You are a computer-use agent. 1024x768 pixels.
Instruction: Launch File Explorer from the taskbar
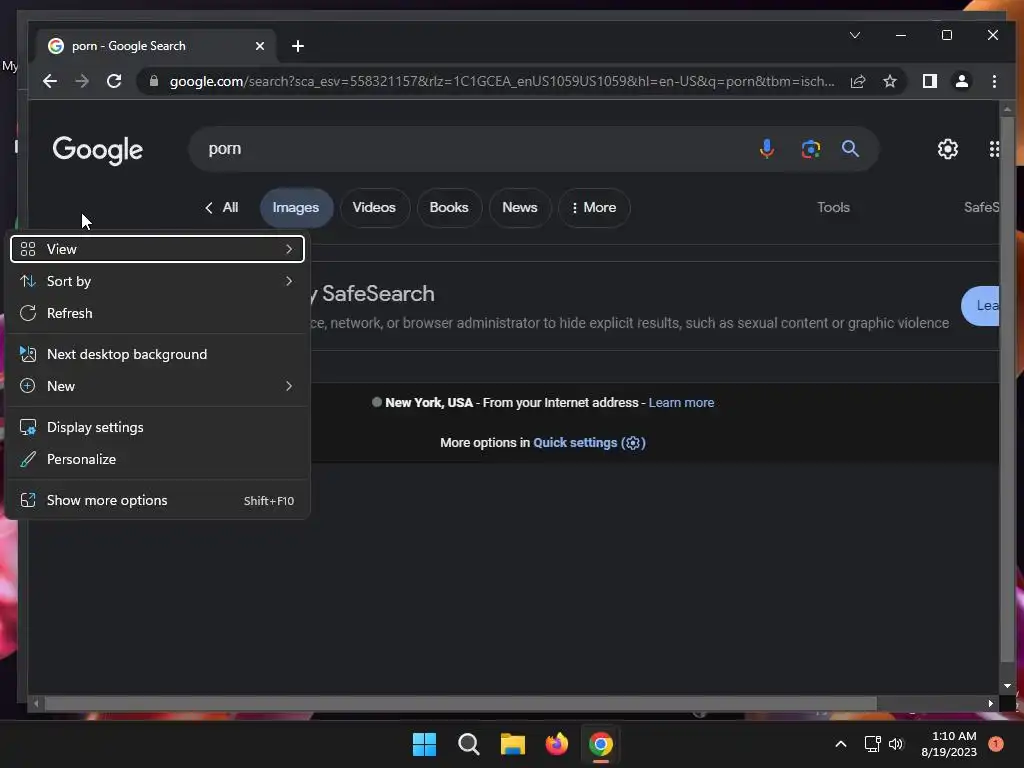pos(513,744)
